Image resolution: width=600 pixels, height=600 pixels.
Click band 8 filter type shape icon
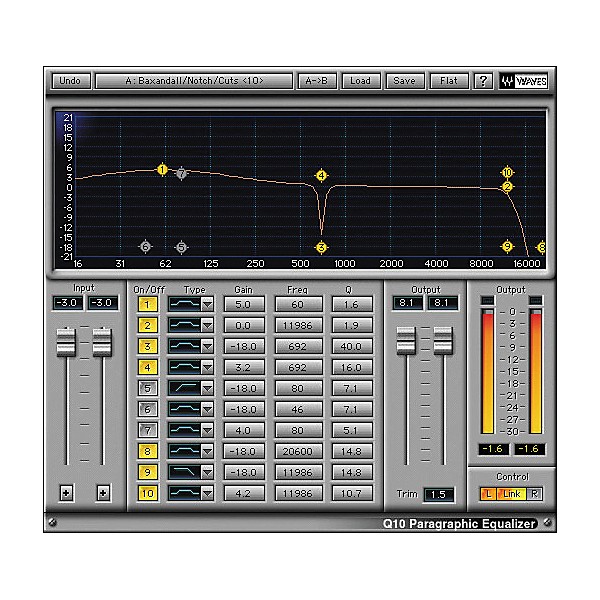pyautogui.click(x=184, y=451)
